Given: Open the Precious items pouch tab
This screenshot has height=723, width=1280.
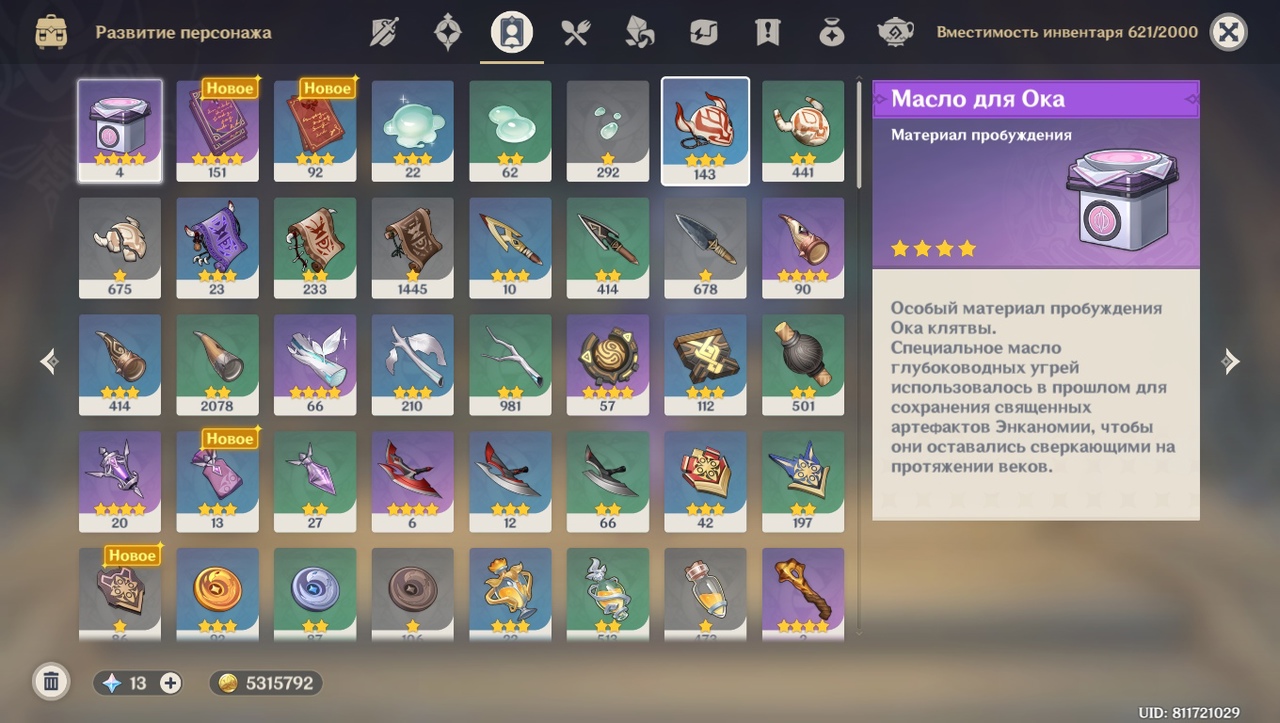Looking at the screenshot, I should (x=832, y=32).
